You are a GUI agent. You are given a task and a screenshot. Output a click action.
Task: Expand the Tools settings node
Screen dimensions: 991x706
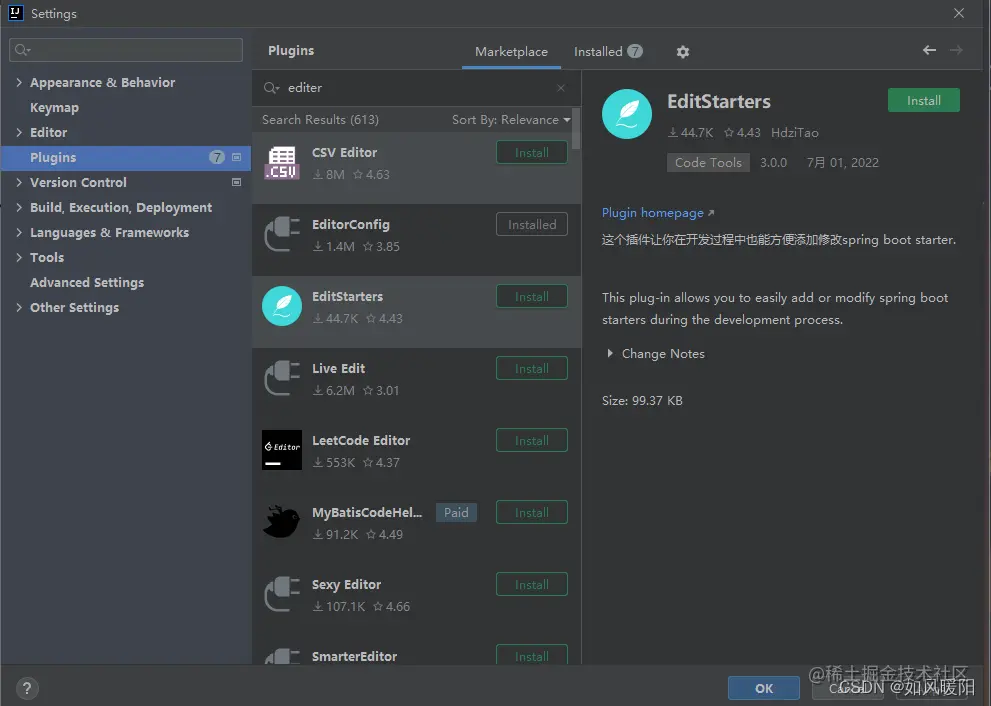[19, 257]
